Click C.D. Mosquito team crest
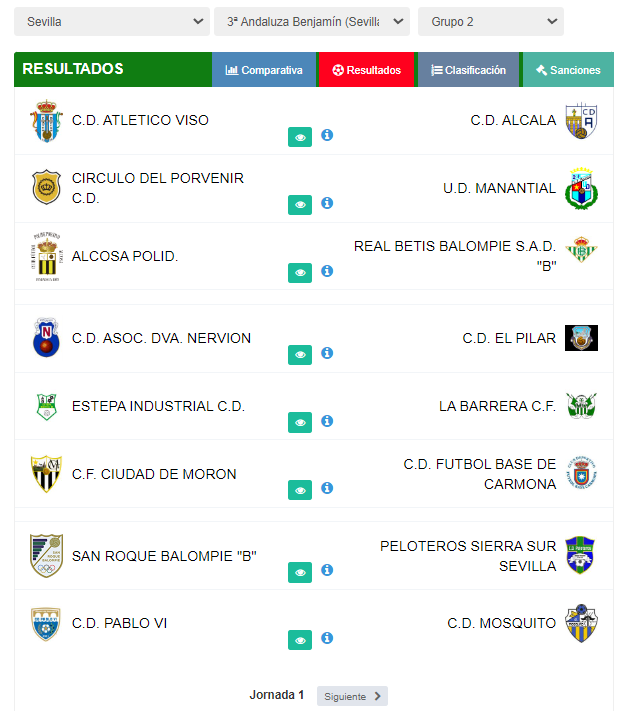The height and width of the screenshot is (711, 625). (581, 623)
